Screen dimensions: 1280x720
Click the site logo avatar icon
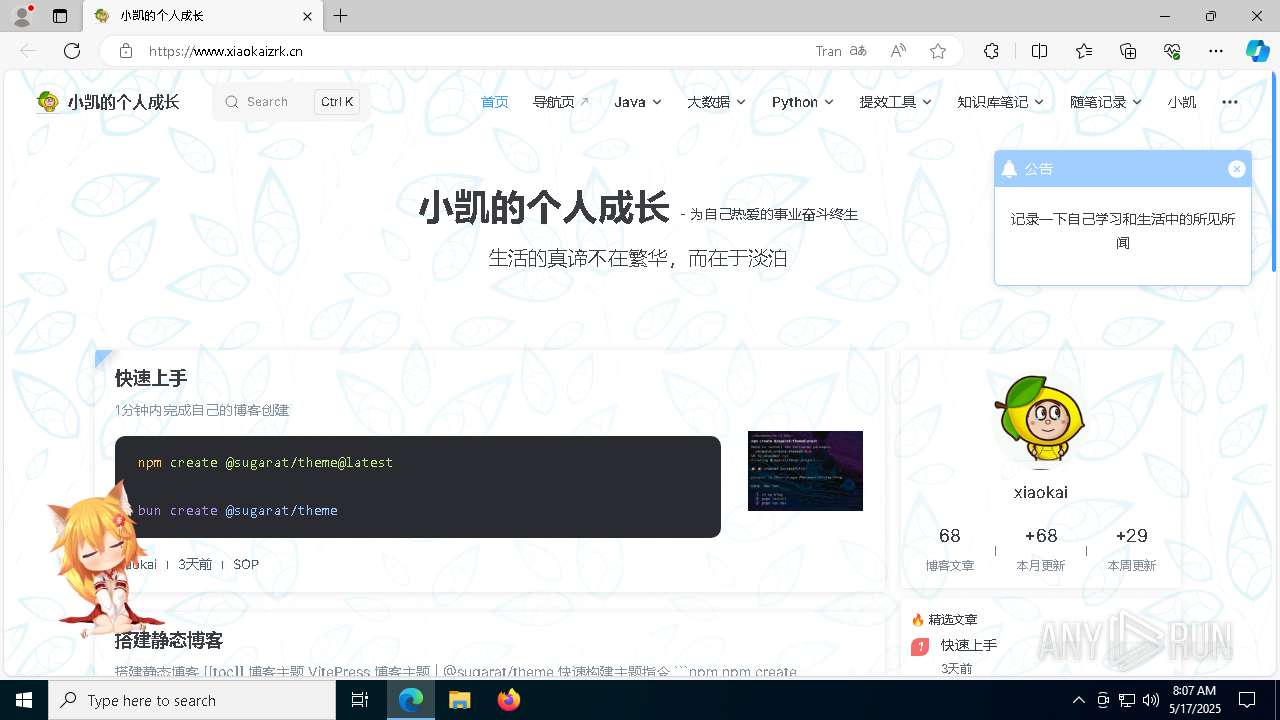(48, 102)
